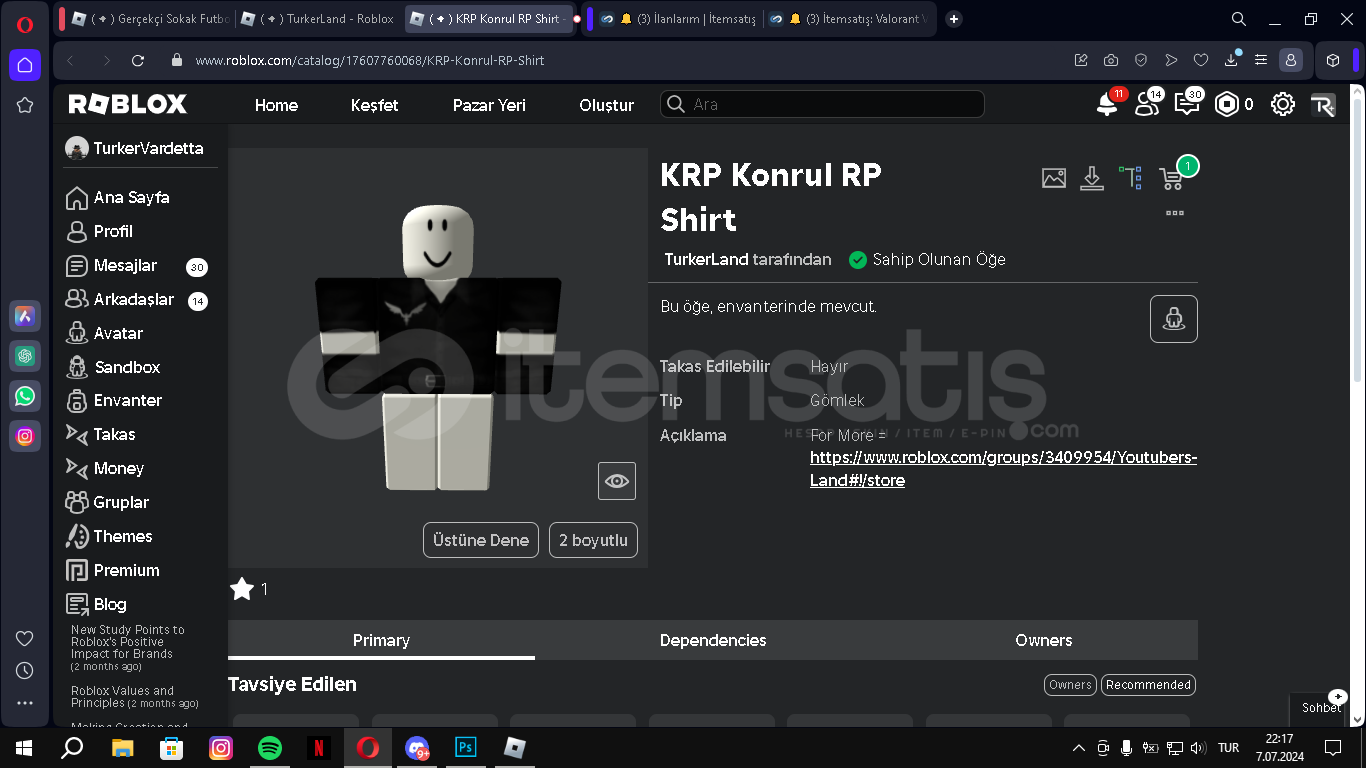Image resolution: width=1366 pixels, height=768 pixels.
Task: Open TurkerVardetta profile in sidebar
Action: tap(134, 148)
